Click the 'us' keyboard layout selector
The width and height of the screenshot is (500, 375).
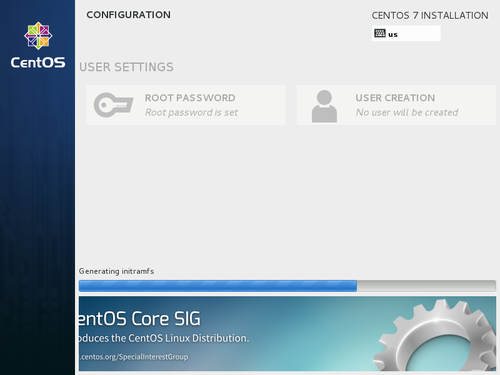click(x=406, y=33)
